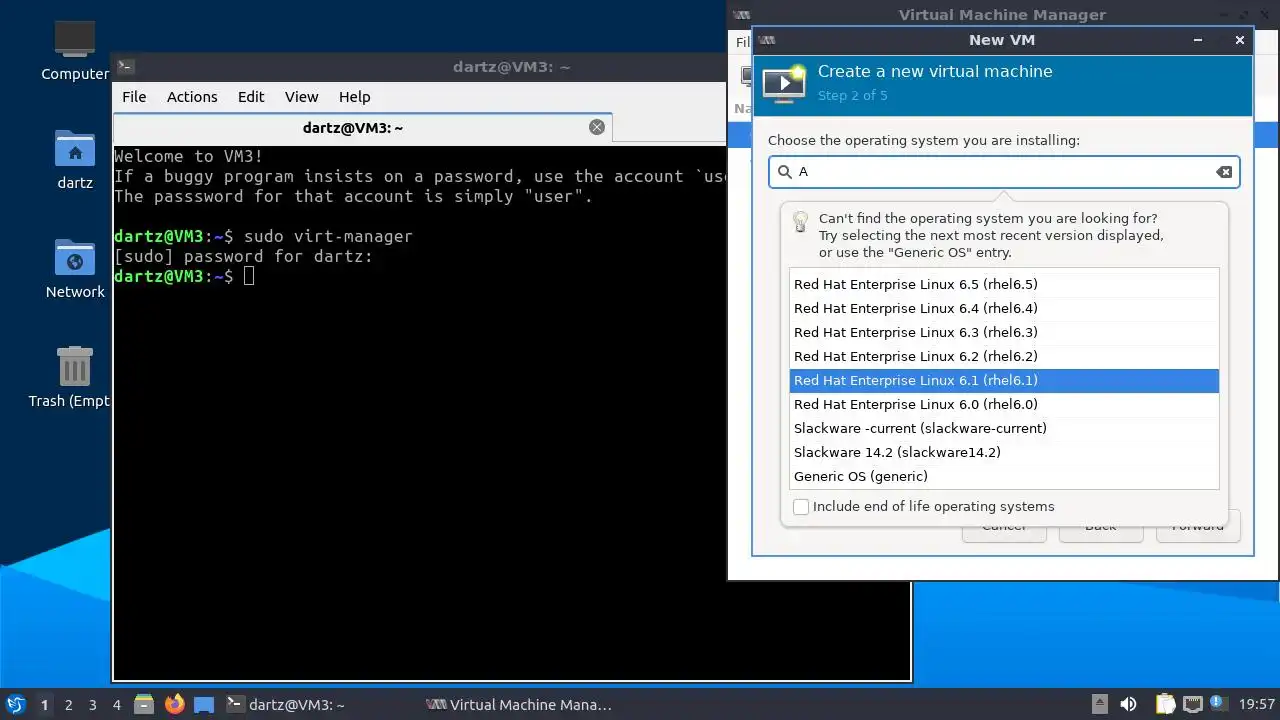The height and width of the screenshot is (720, 1280).
Task: Launch Firefox from the taskbar
Action: (x=174, y=704)
